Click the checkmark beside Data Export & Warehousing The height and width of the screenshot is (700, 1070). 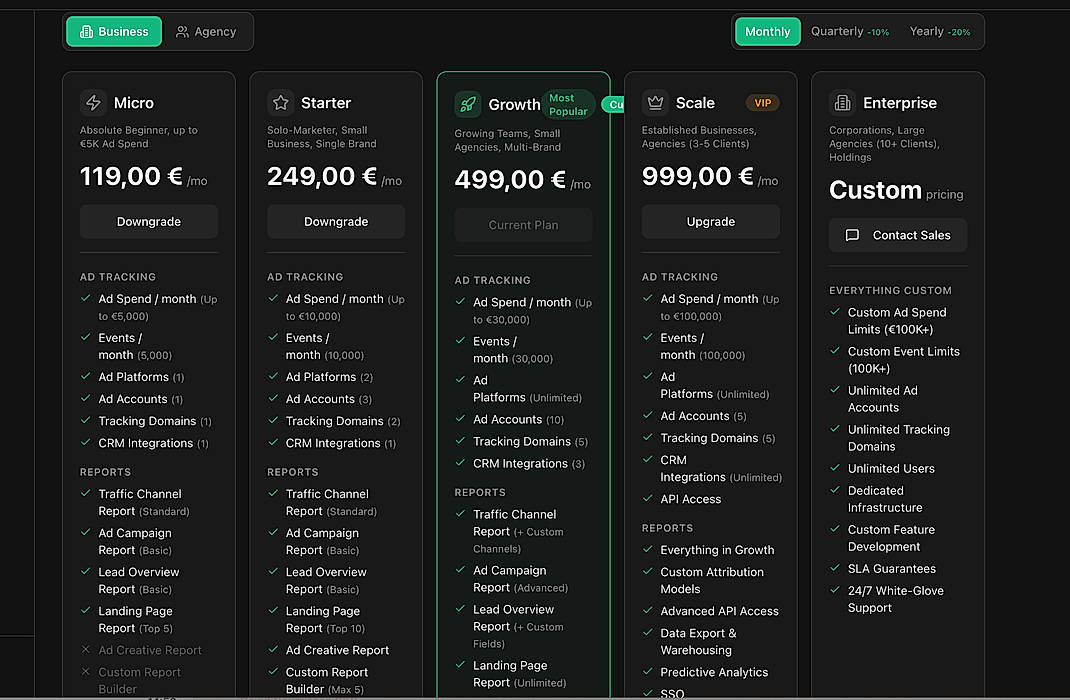(648, 632)
